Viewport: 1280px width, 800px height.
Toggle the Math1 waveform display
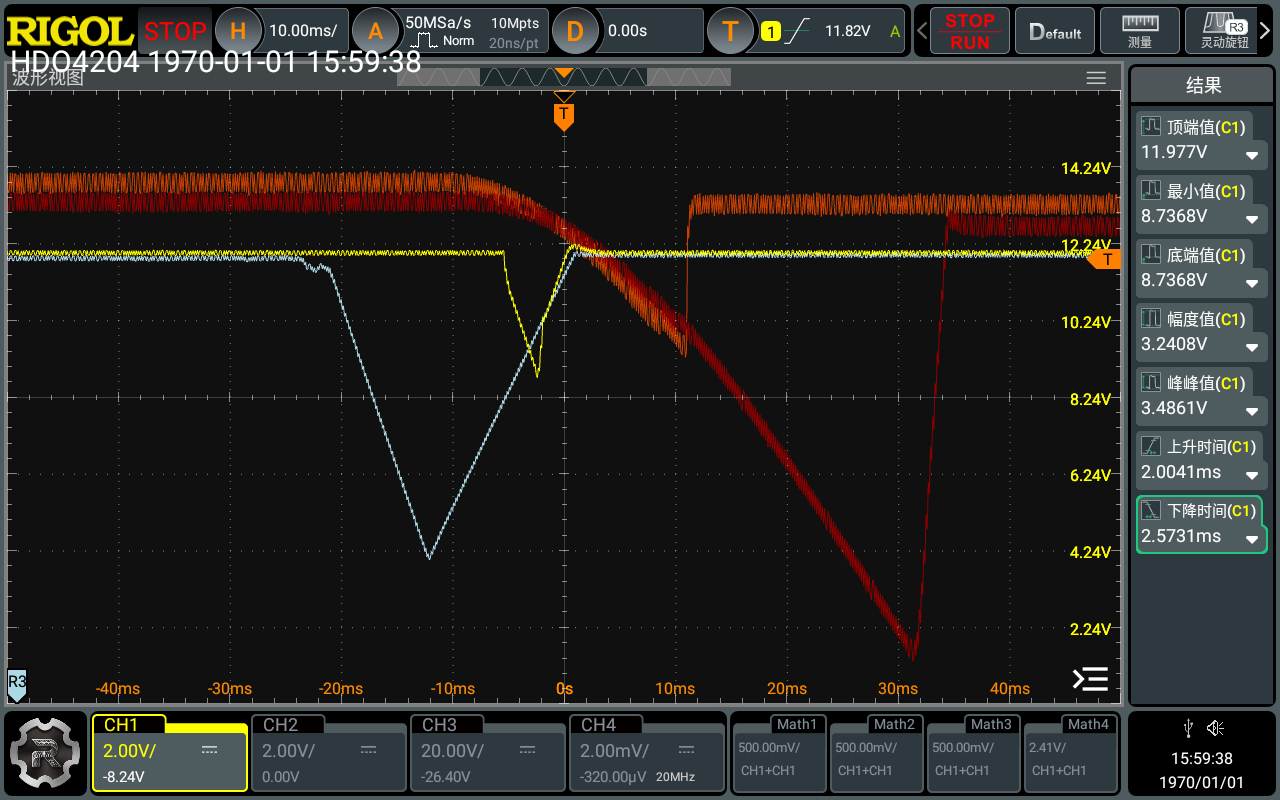click(x=779, y=752)
